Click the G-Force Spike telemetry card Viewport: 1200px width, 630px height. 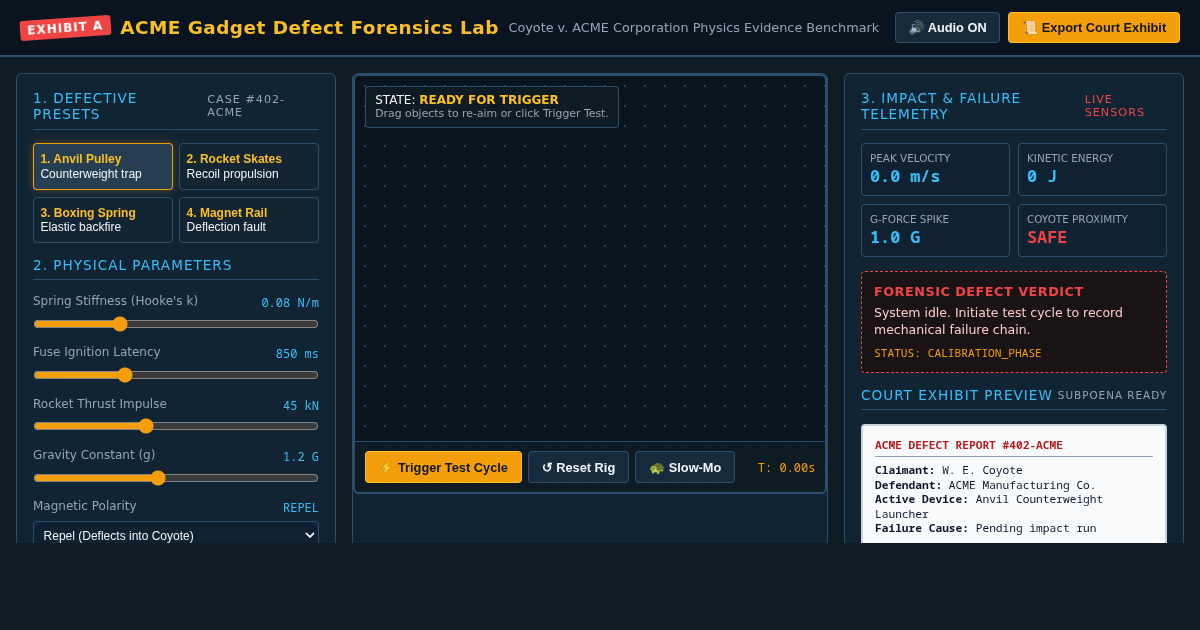pos(935,231)
